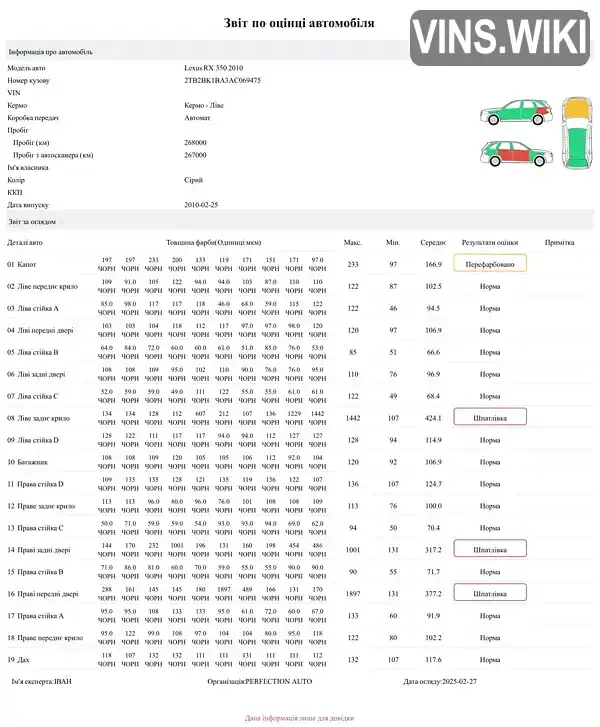This screenshot has width=600, height=727.
Task: Click the Шпатлівка badge for Ліве заднє крило
Action: pyautogui.click(x=490, y=417)
